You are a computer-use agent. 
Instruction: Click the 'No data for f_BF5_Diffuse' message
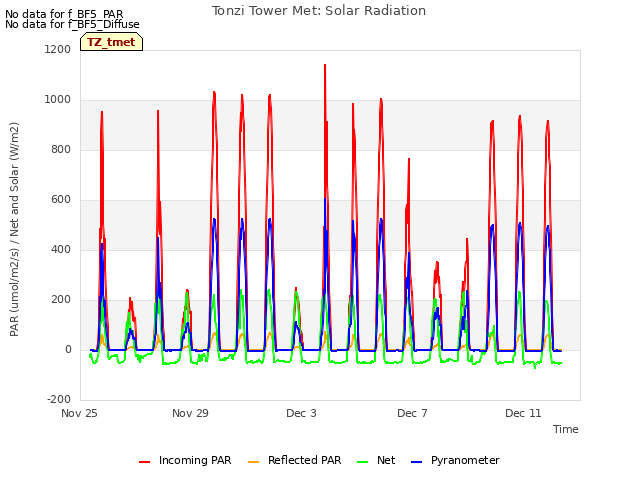(72, 24)
